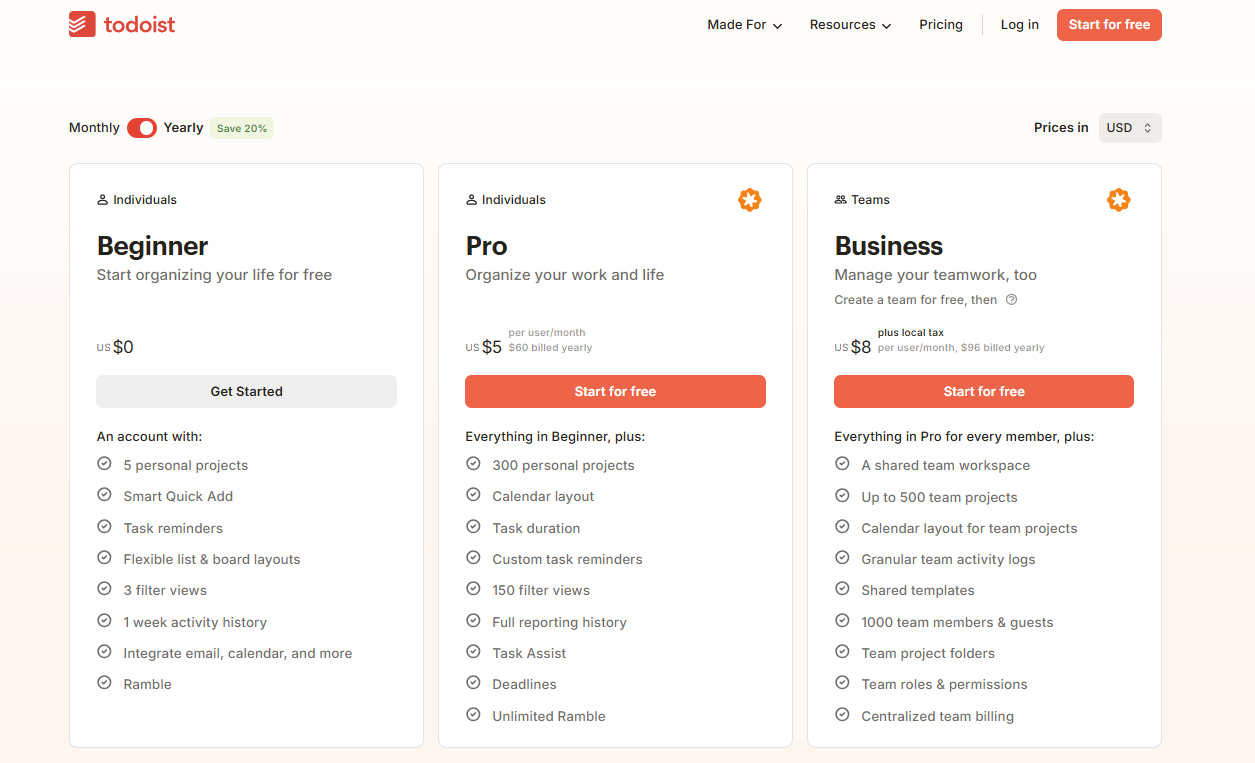Click "Integrate email, calendar, and more" text
The image size is (1255, 763).
[x=238, y=653]
